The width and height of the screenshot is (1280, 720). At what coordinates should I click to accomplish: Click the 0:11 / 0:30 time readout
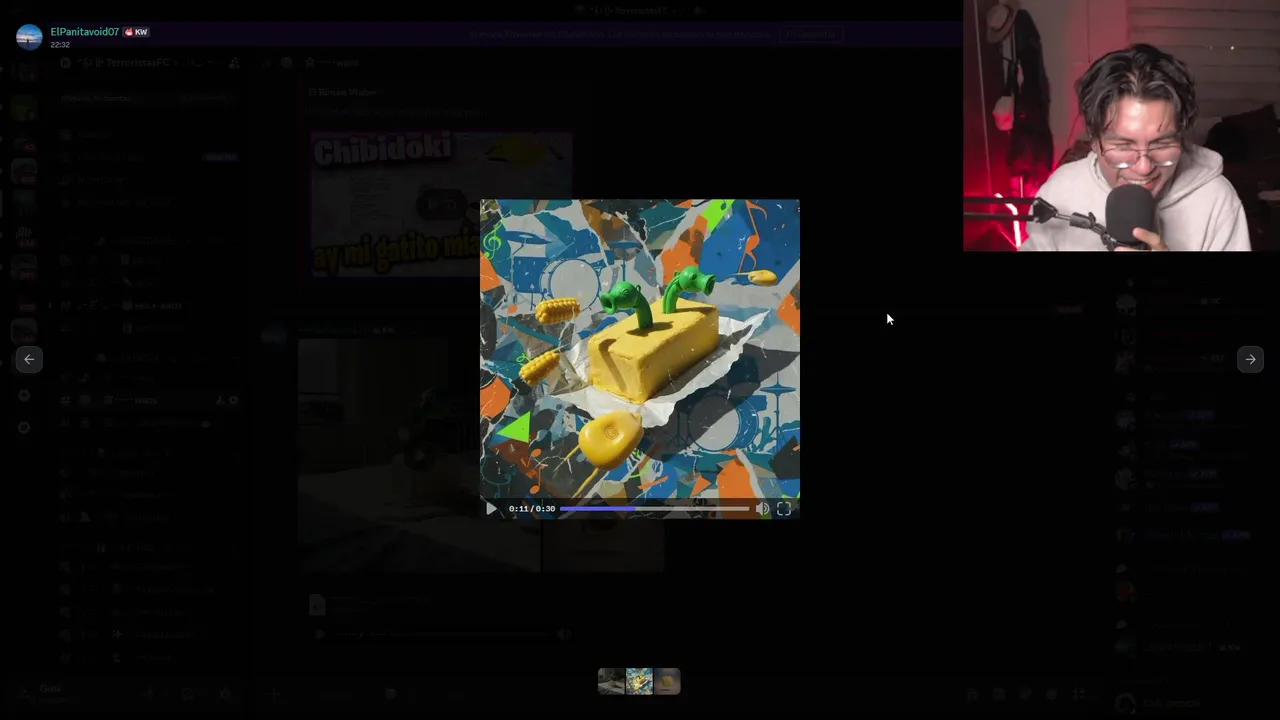point(532,509)
